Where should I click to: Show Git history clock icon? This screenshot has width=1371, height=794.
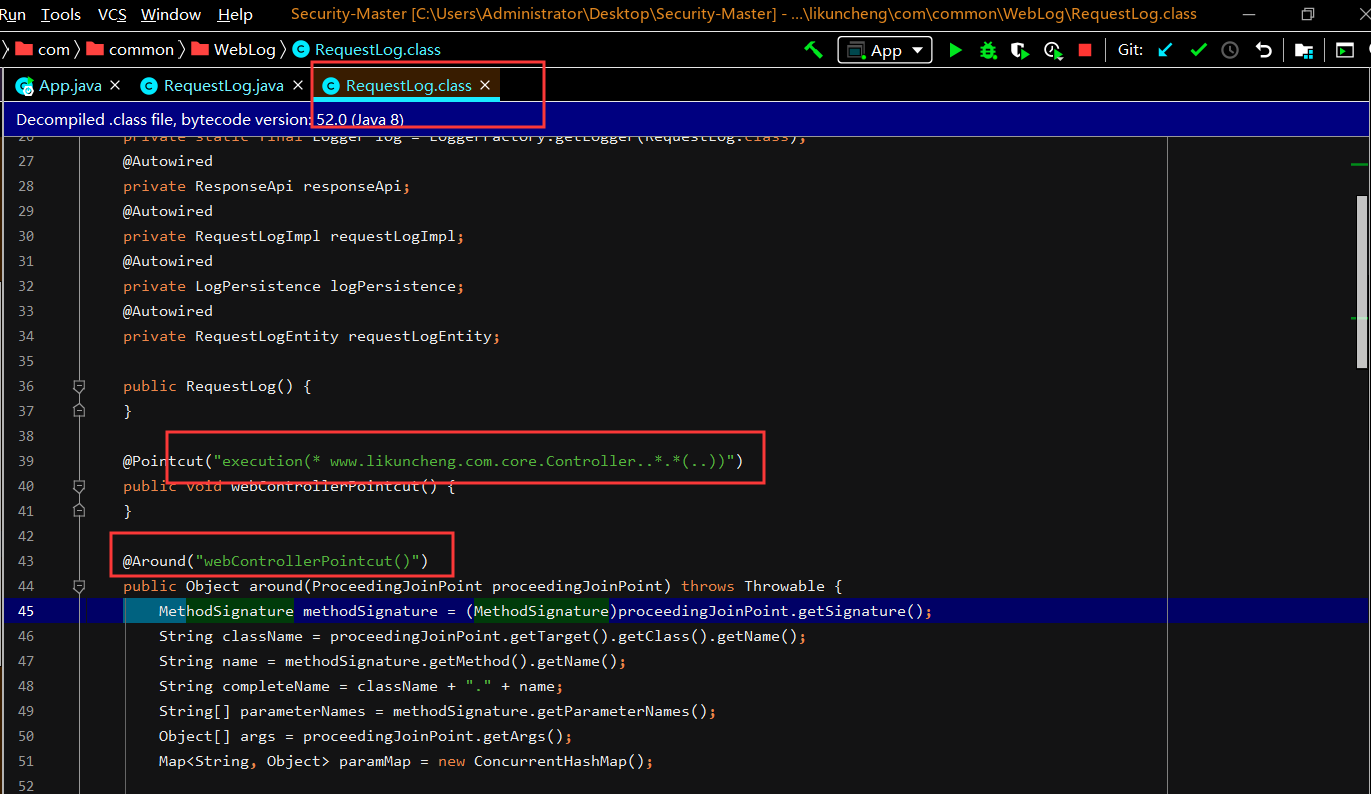[x=1230, y=50]
